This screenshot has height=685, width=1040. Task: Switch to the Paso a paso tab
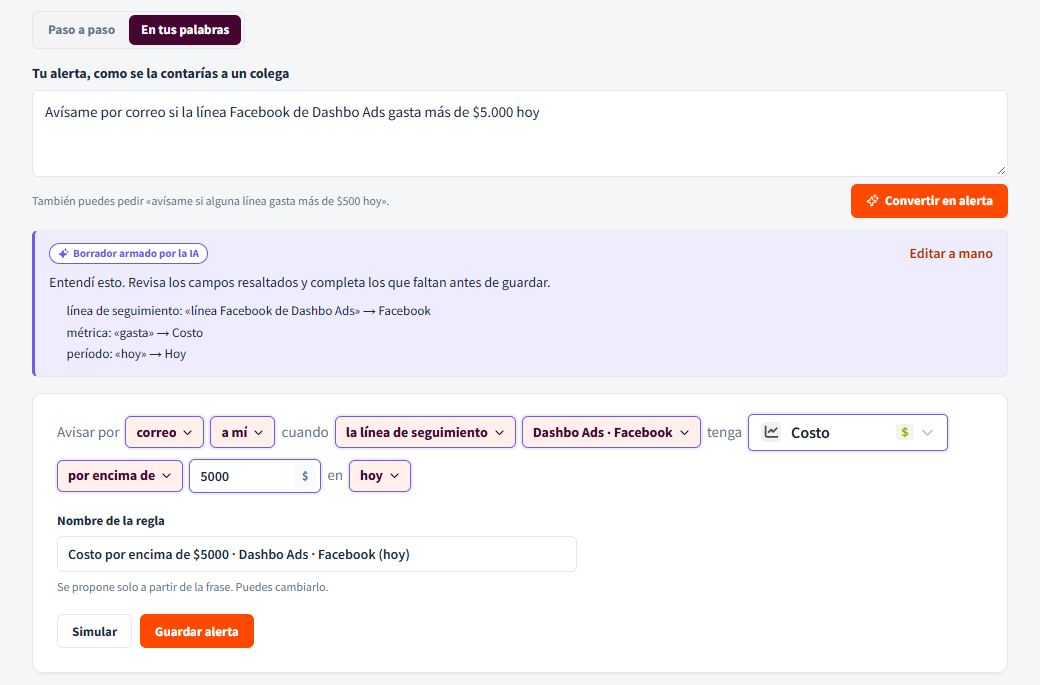point(82,30)
